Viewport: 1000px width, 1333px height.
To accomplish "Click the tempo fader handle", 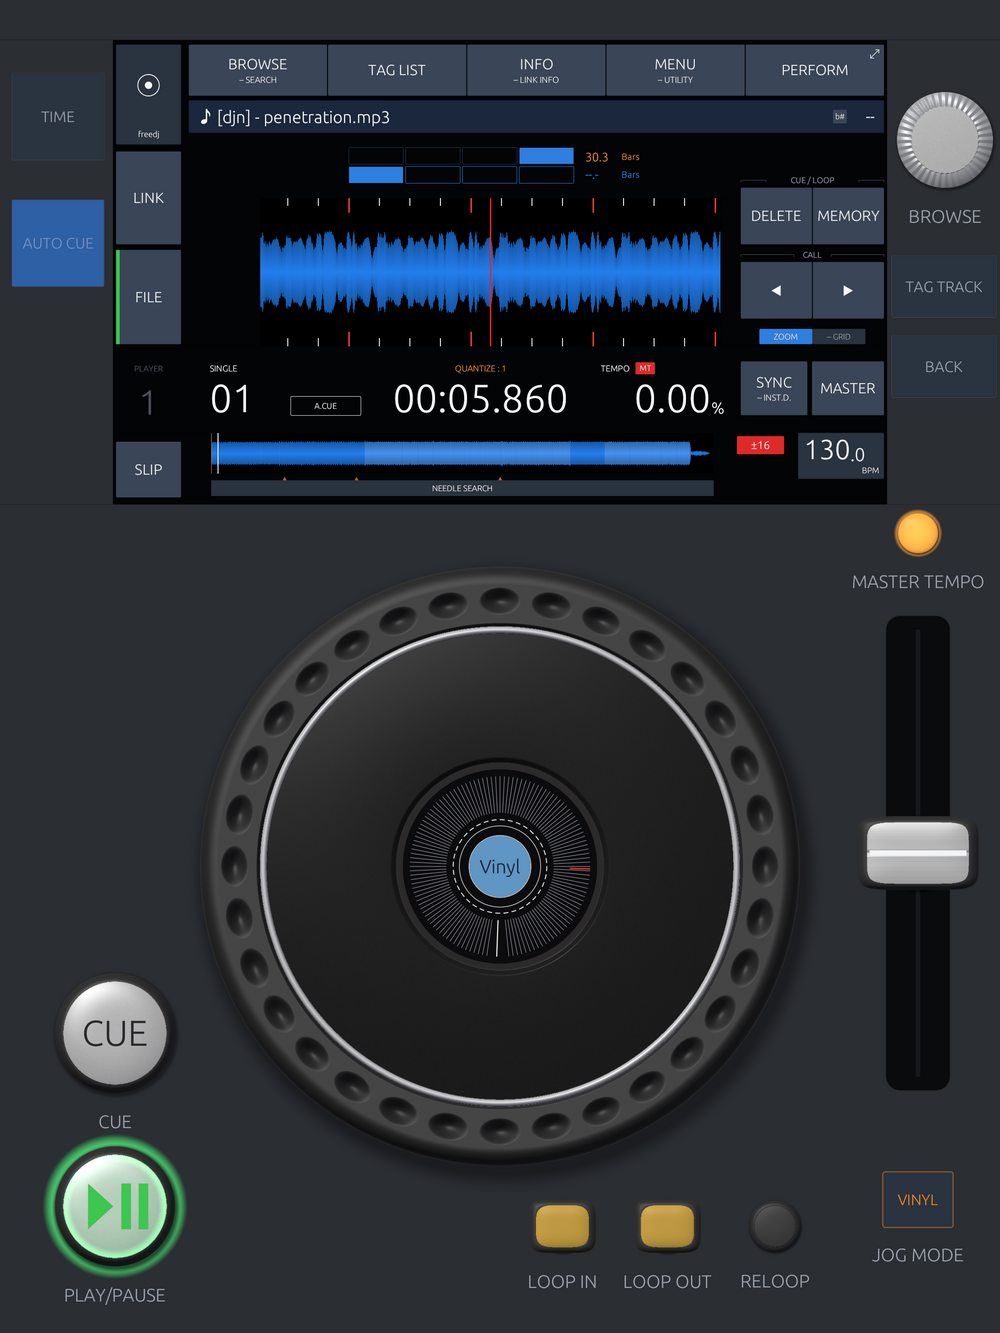I will (917, 853).
